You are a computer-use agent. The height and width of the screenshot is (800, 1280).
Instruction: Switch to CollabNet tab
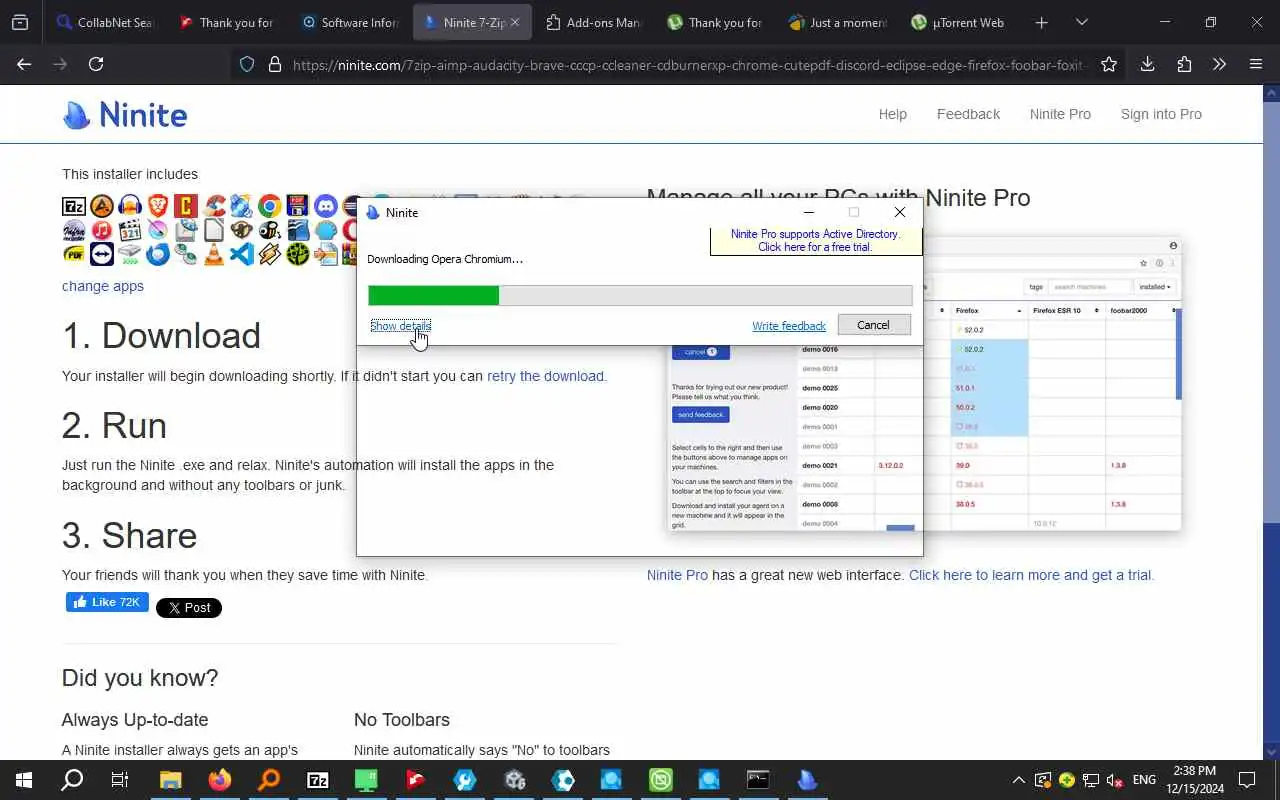click(104, 22)
